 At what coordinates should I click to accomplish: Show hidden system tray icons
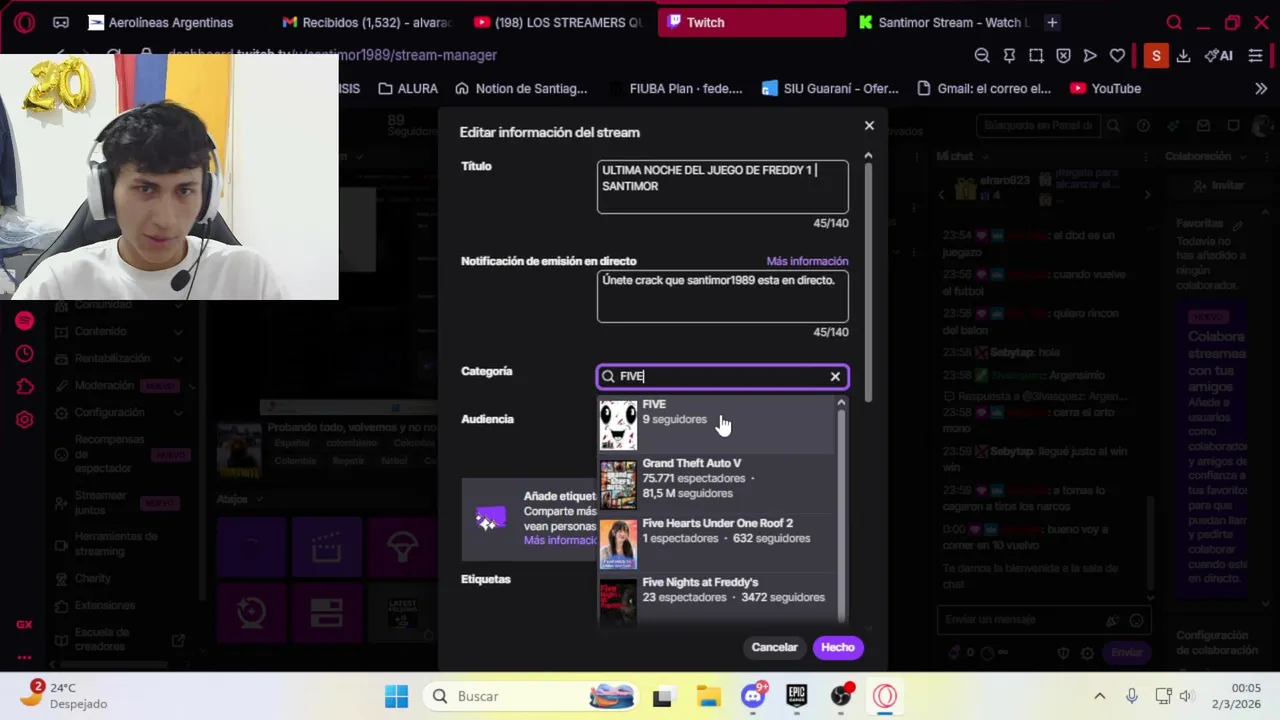tap(1099, 696)
